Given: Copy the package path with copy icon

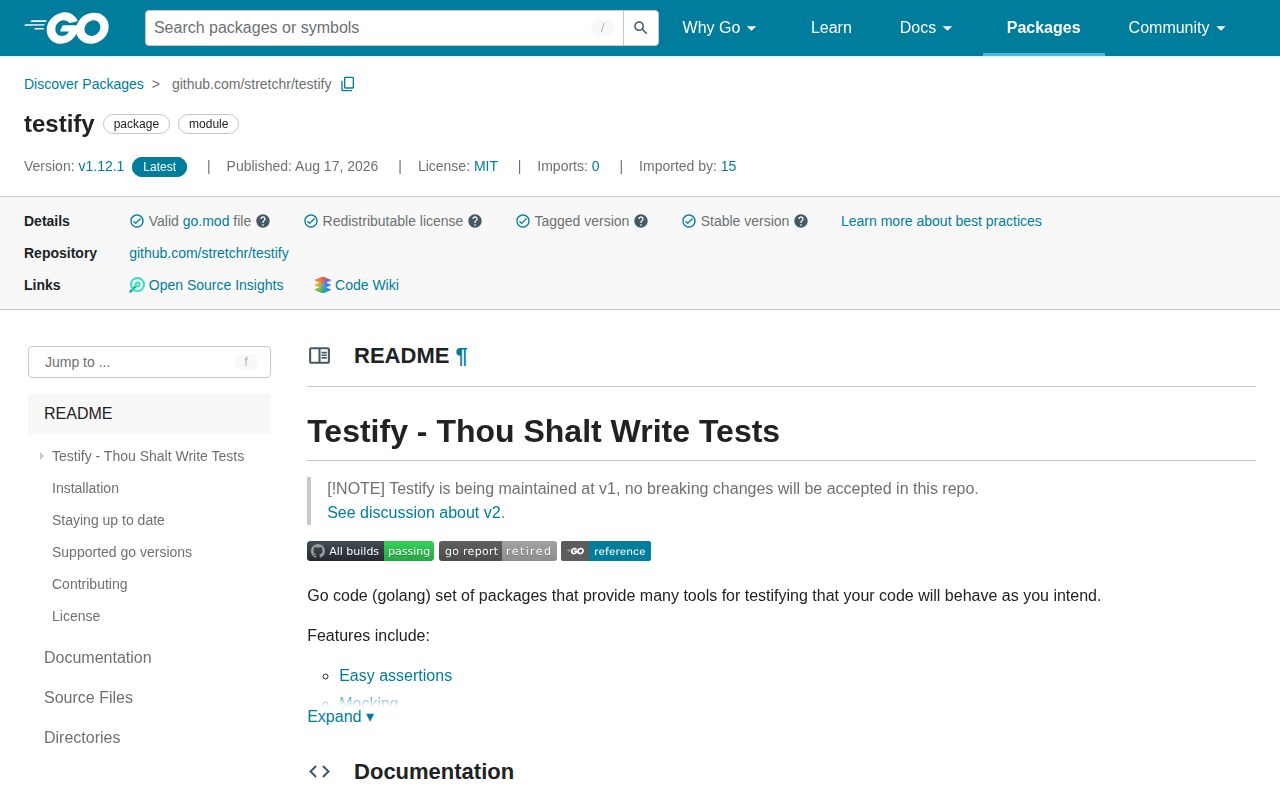Looking at the screenshot, I should pos(348,84).
